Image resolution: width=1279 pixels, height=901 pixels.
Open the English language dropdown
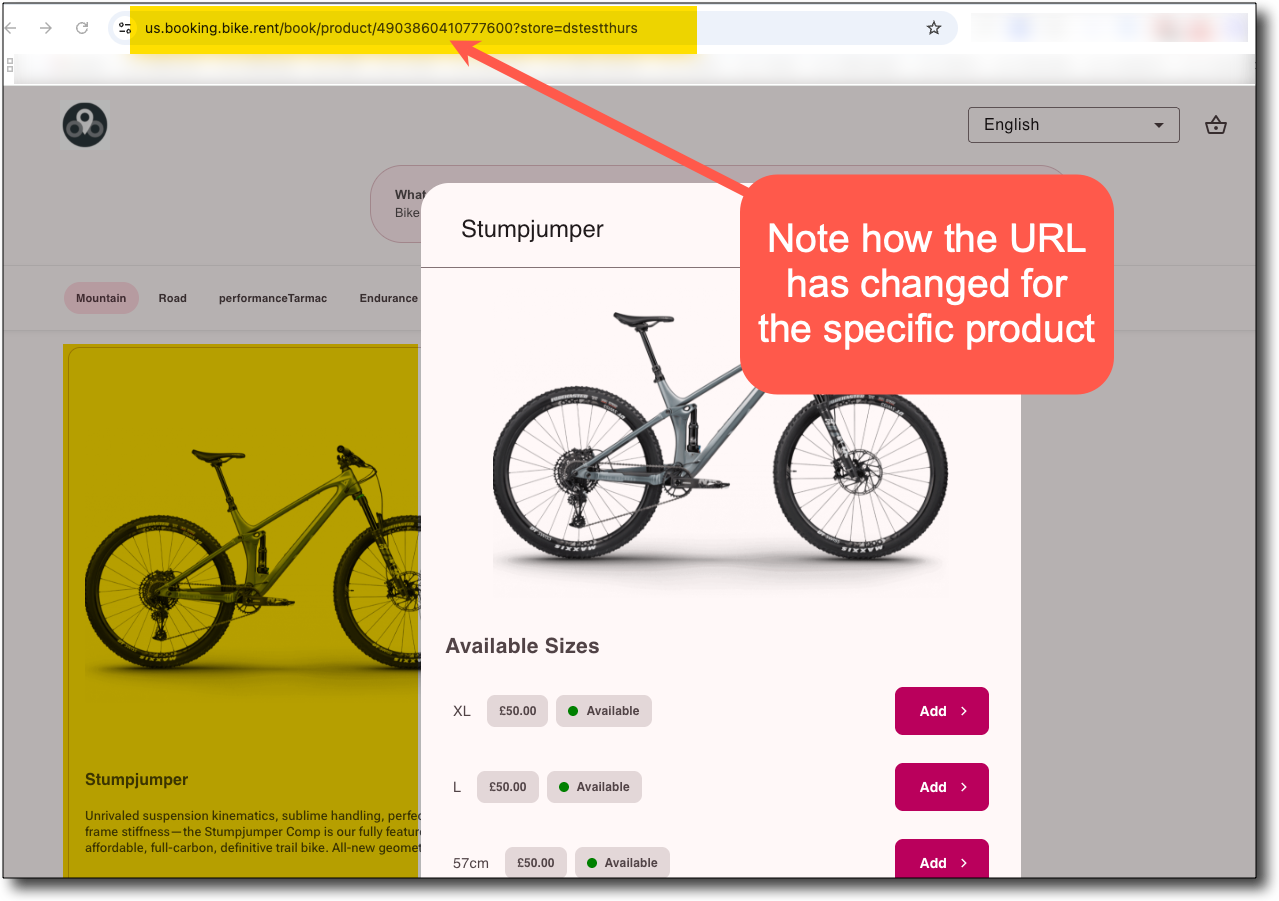click(x=1074, y=125)
